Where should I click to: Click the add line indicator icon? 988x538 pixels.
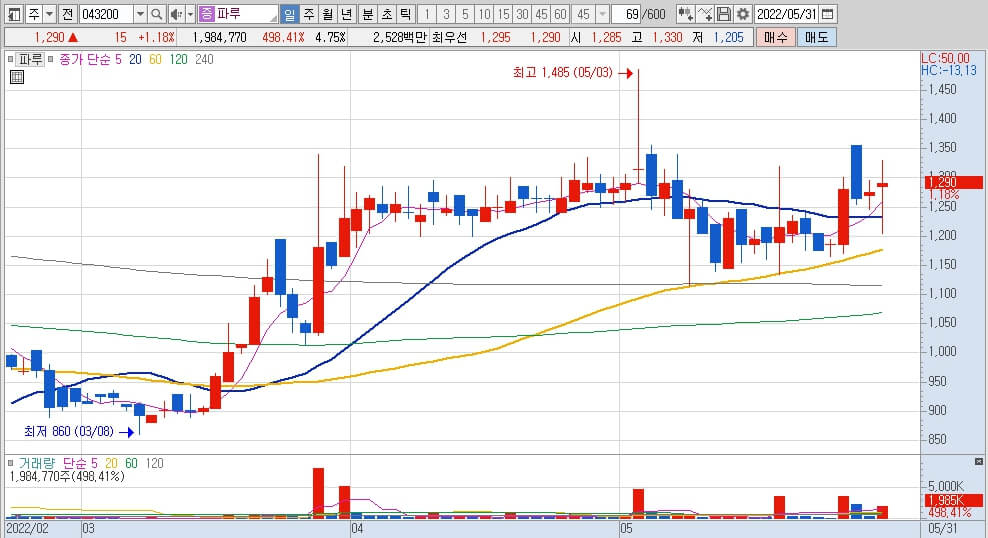[705, 14]
